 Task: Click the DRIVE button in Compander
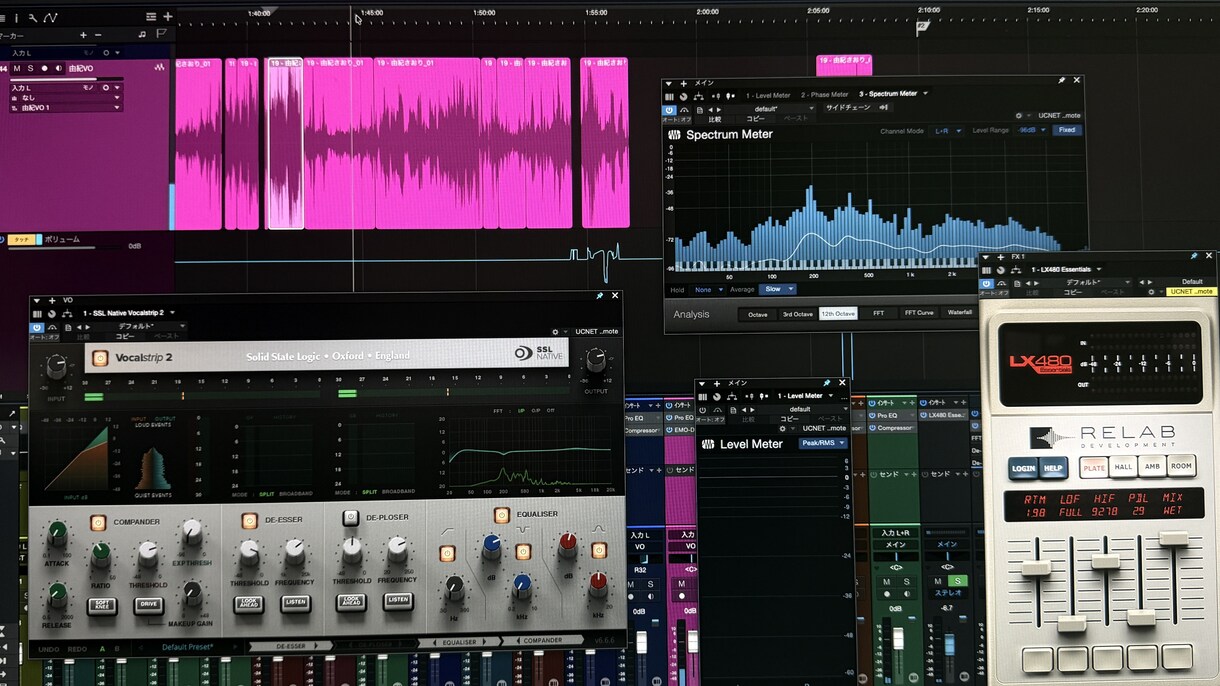coord(148,605)
